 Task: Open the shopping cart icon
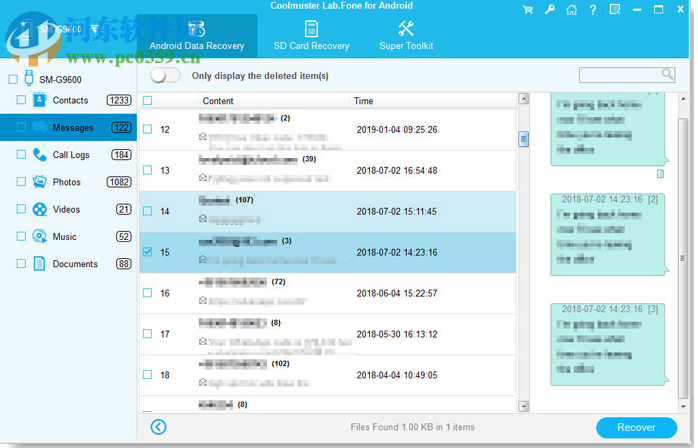[x=528, y=10]
